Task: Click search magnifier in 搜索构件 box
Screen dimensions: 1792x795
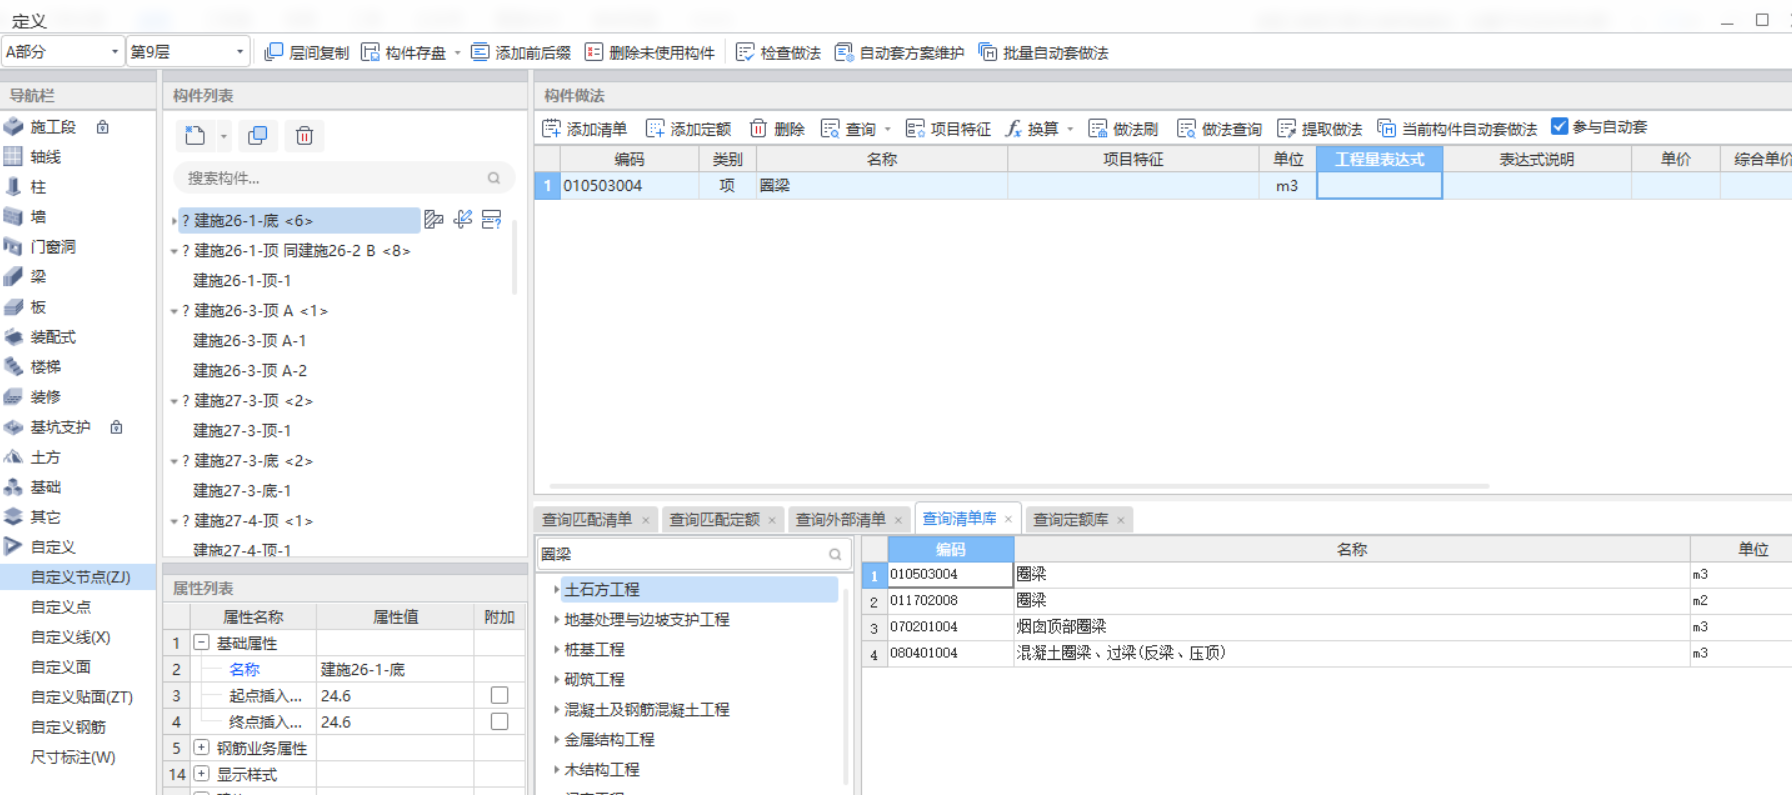Action: pos(493,178)
